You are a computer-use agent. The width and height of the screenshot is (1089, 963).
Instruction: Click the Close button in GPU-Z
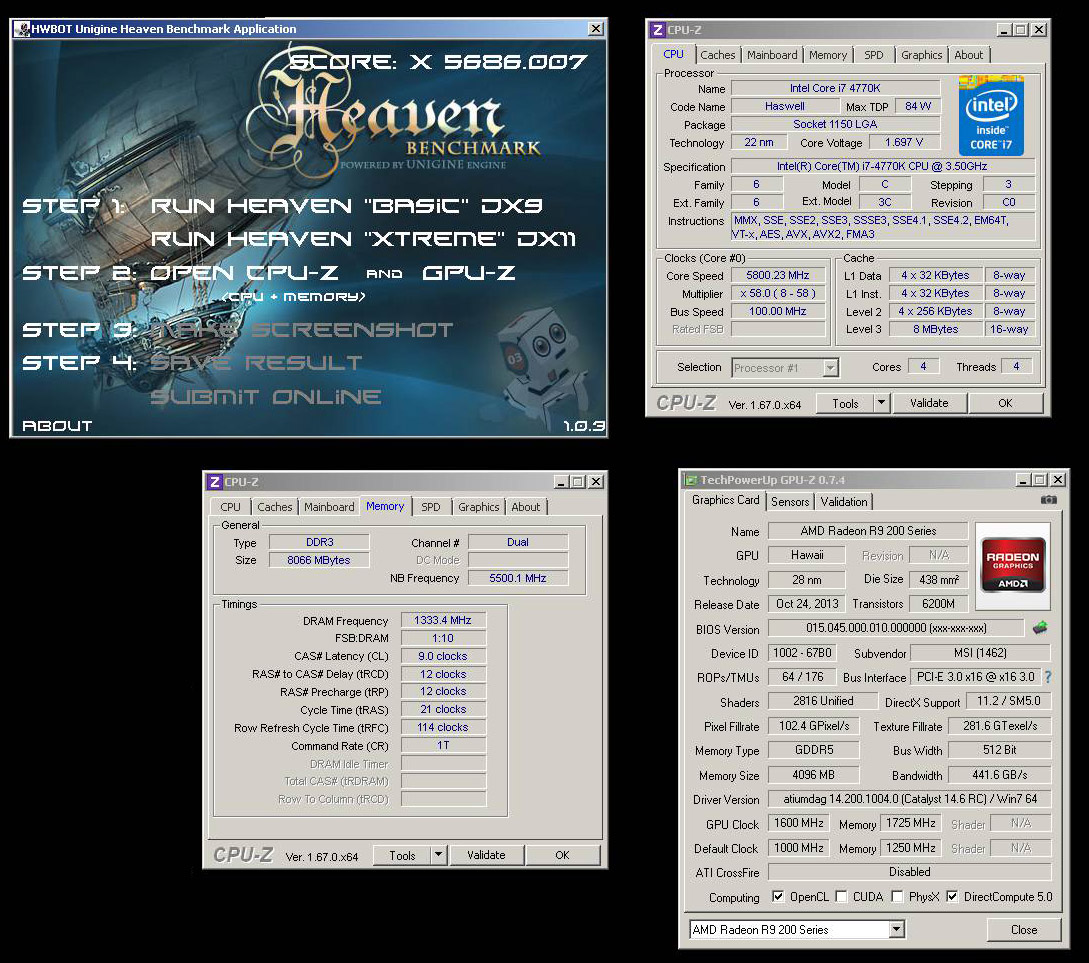click(x=1024, y=929)
